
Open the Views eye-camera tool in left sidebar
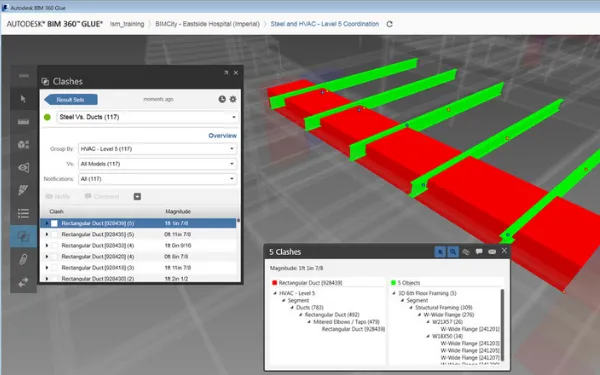click(23, 168)
